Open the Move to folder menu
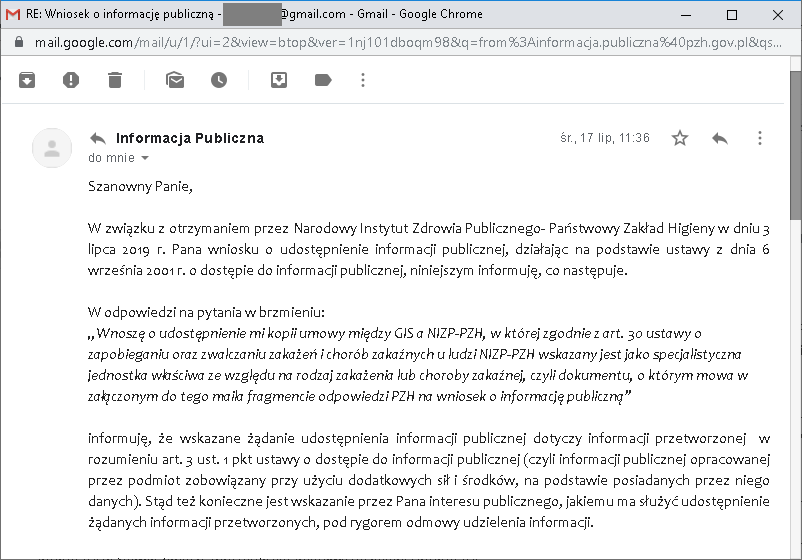 tap(279, 80)
